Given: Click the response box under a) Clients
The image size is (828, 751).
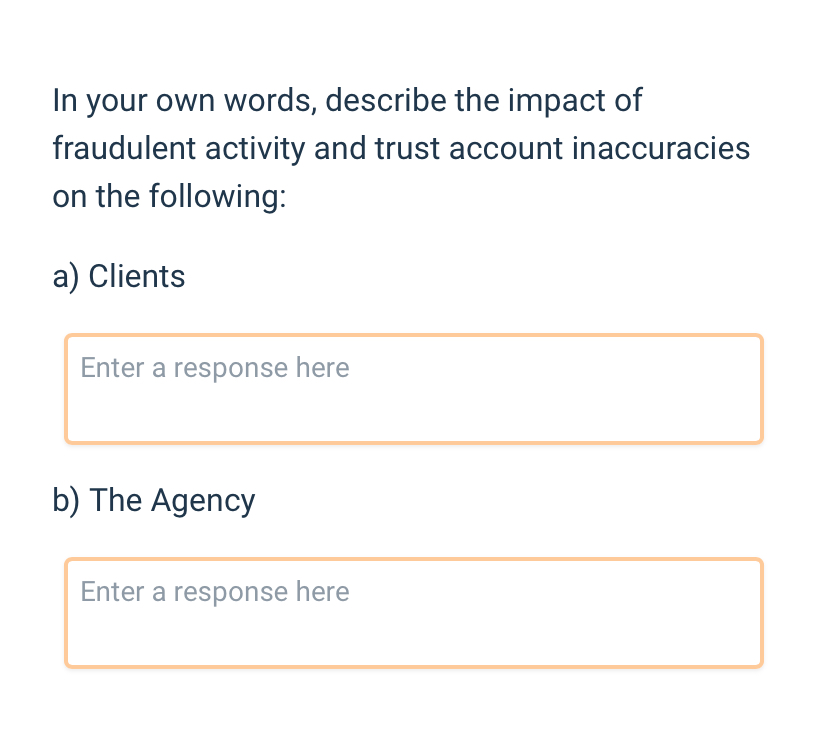Looking at the screenshot, I should (x=413, y=388).
